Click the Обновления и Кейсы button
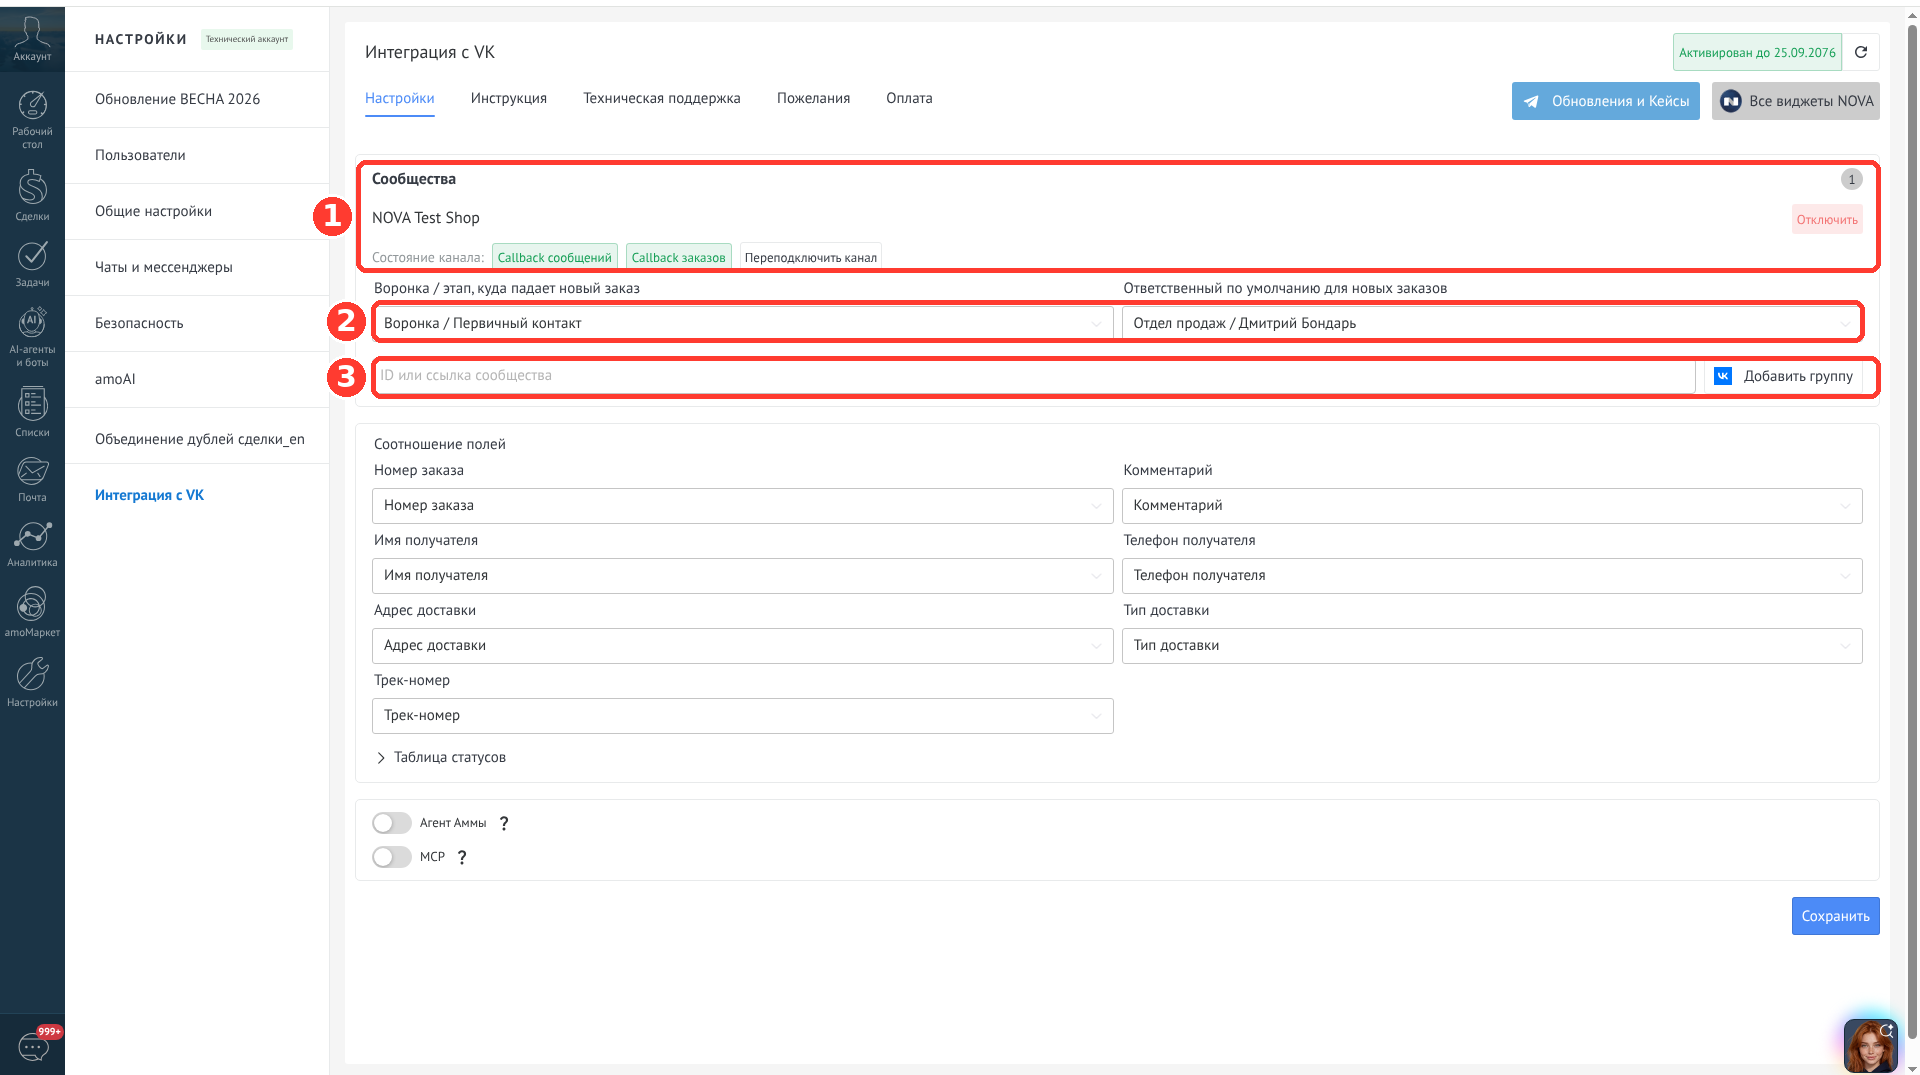Screen dimensions: 1920x1075 pyautogui.click(x=1605, y=101)
